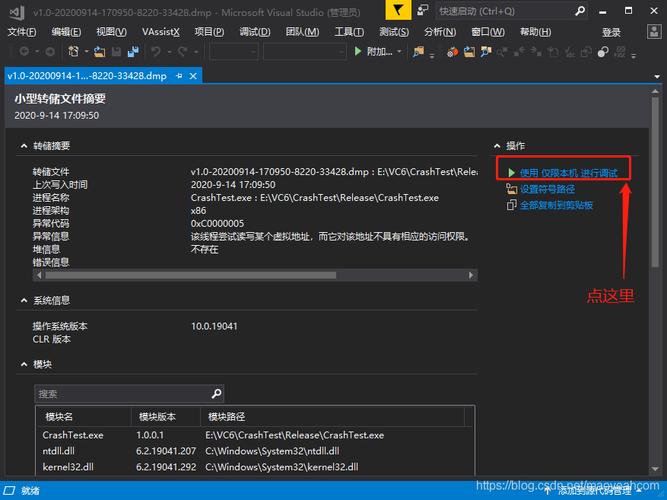Collapse the 系统信息 section
This screenshot has height=500, width=667.
click(x=24, y=300)
